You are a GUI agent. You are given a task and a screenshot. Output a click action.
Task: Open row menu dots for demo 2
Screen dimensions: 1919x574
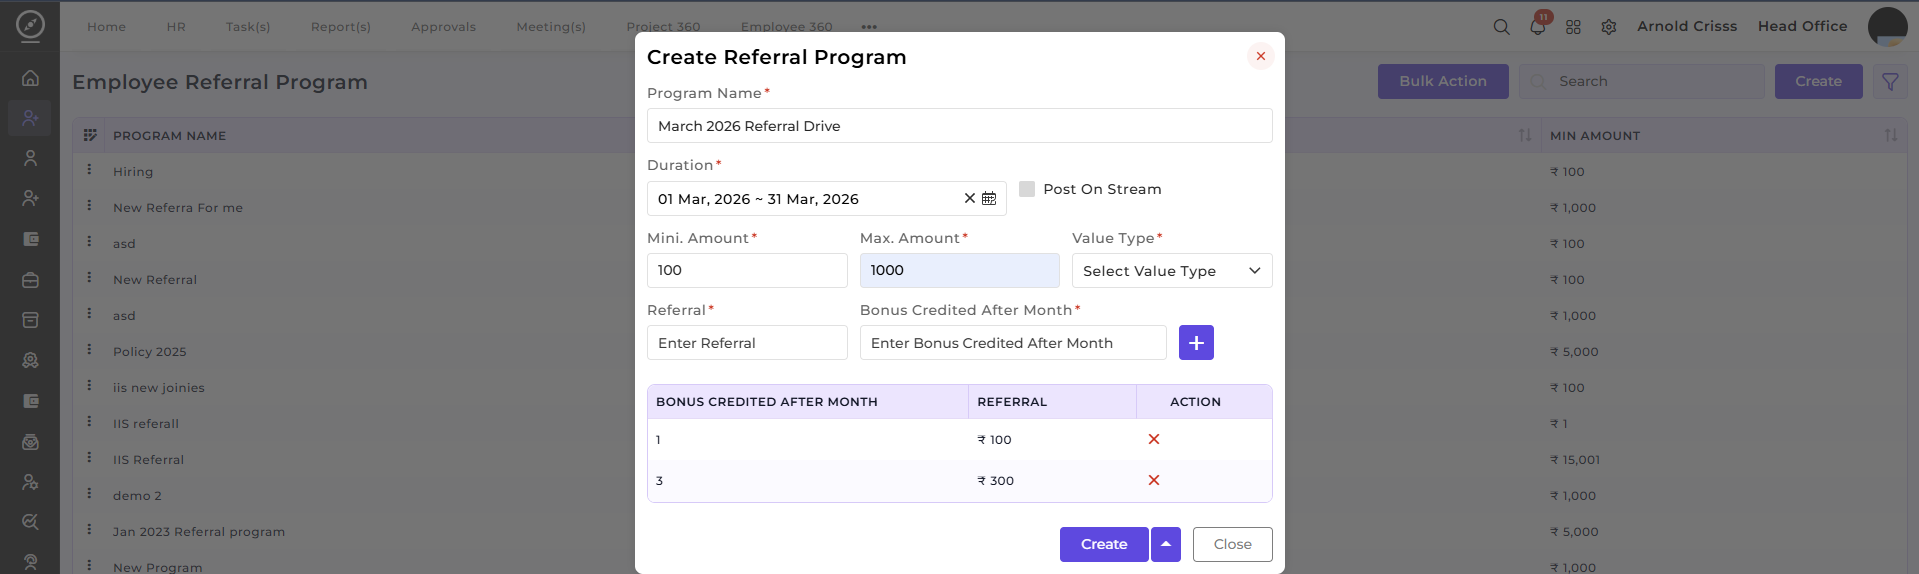point(89,494)
